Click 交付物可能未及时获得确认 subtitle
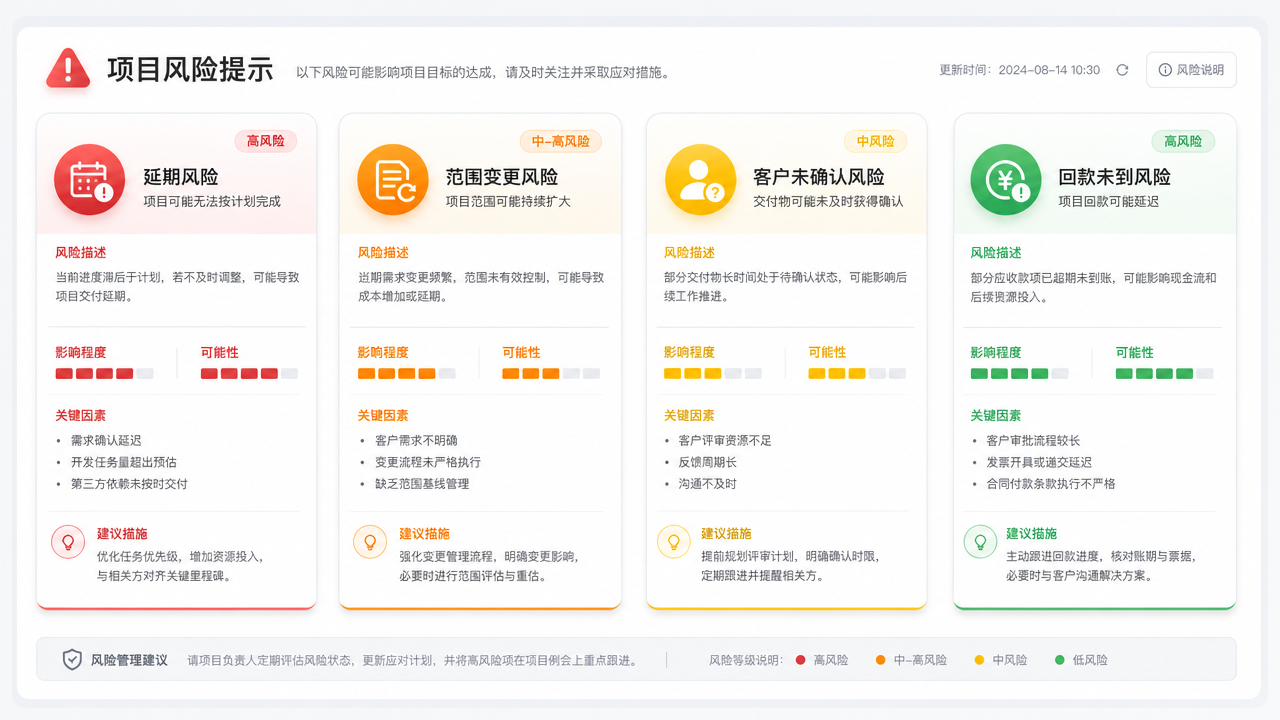 [x=828, y=201]
